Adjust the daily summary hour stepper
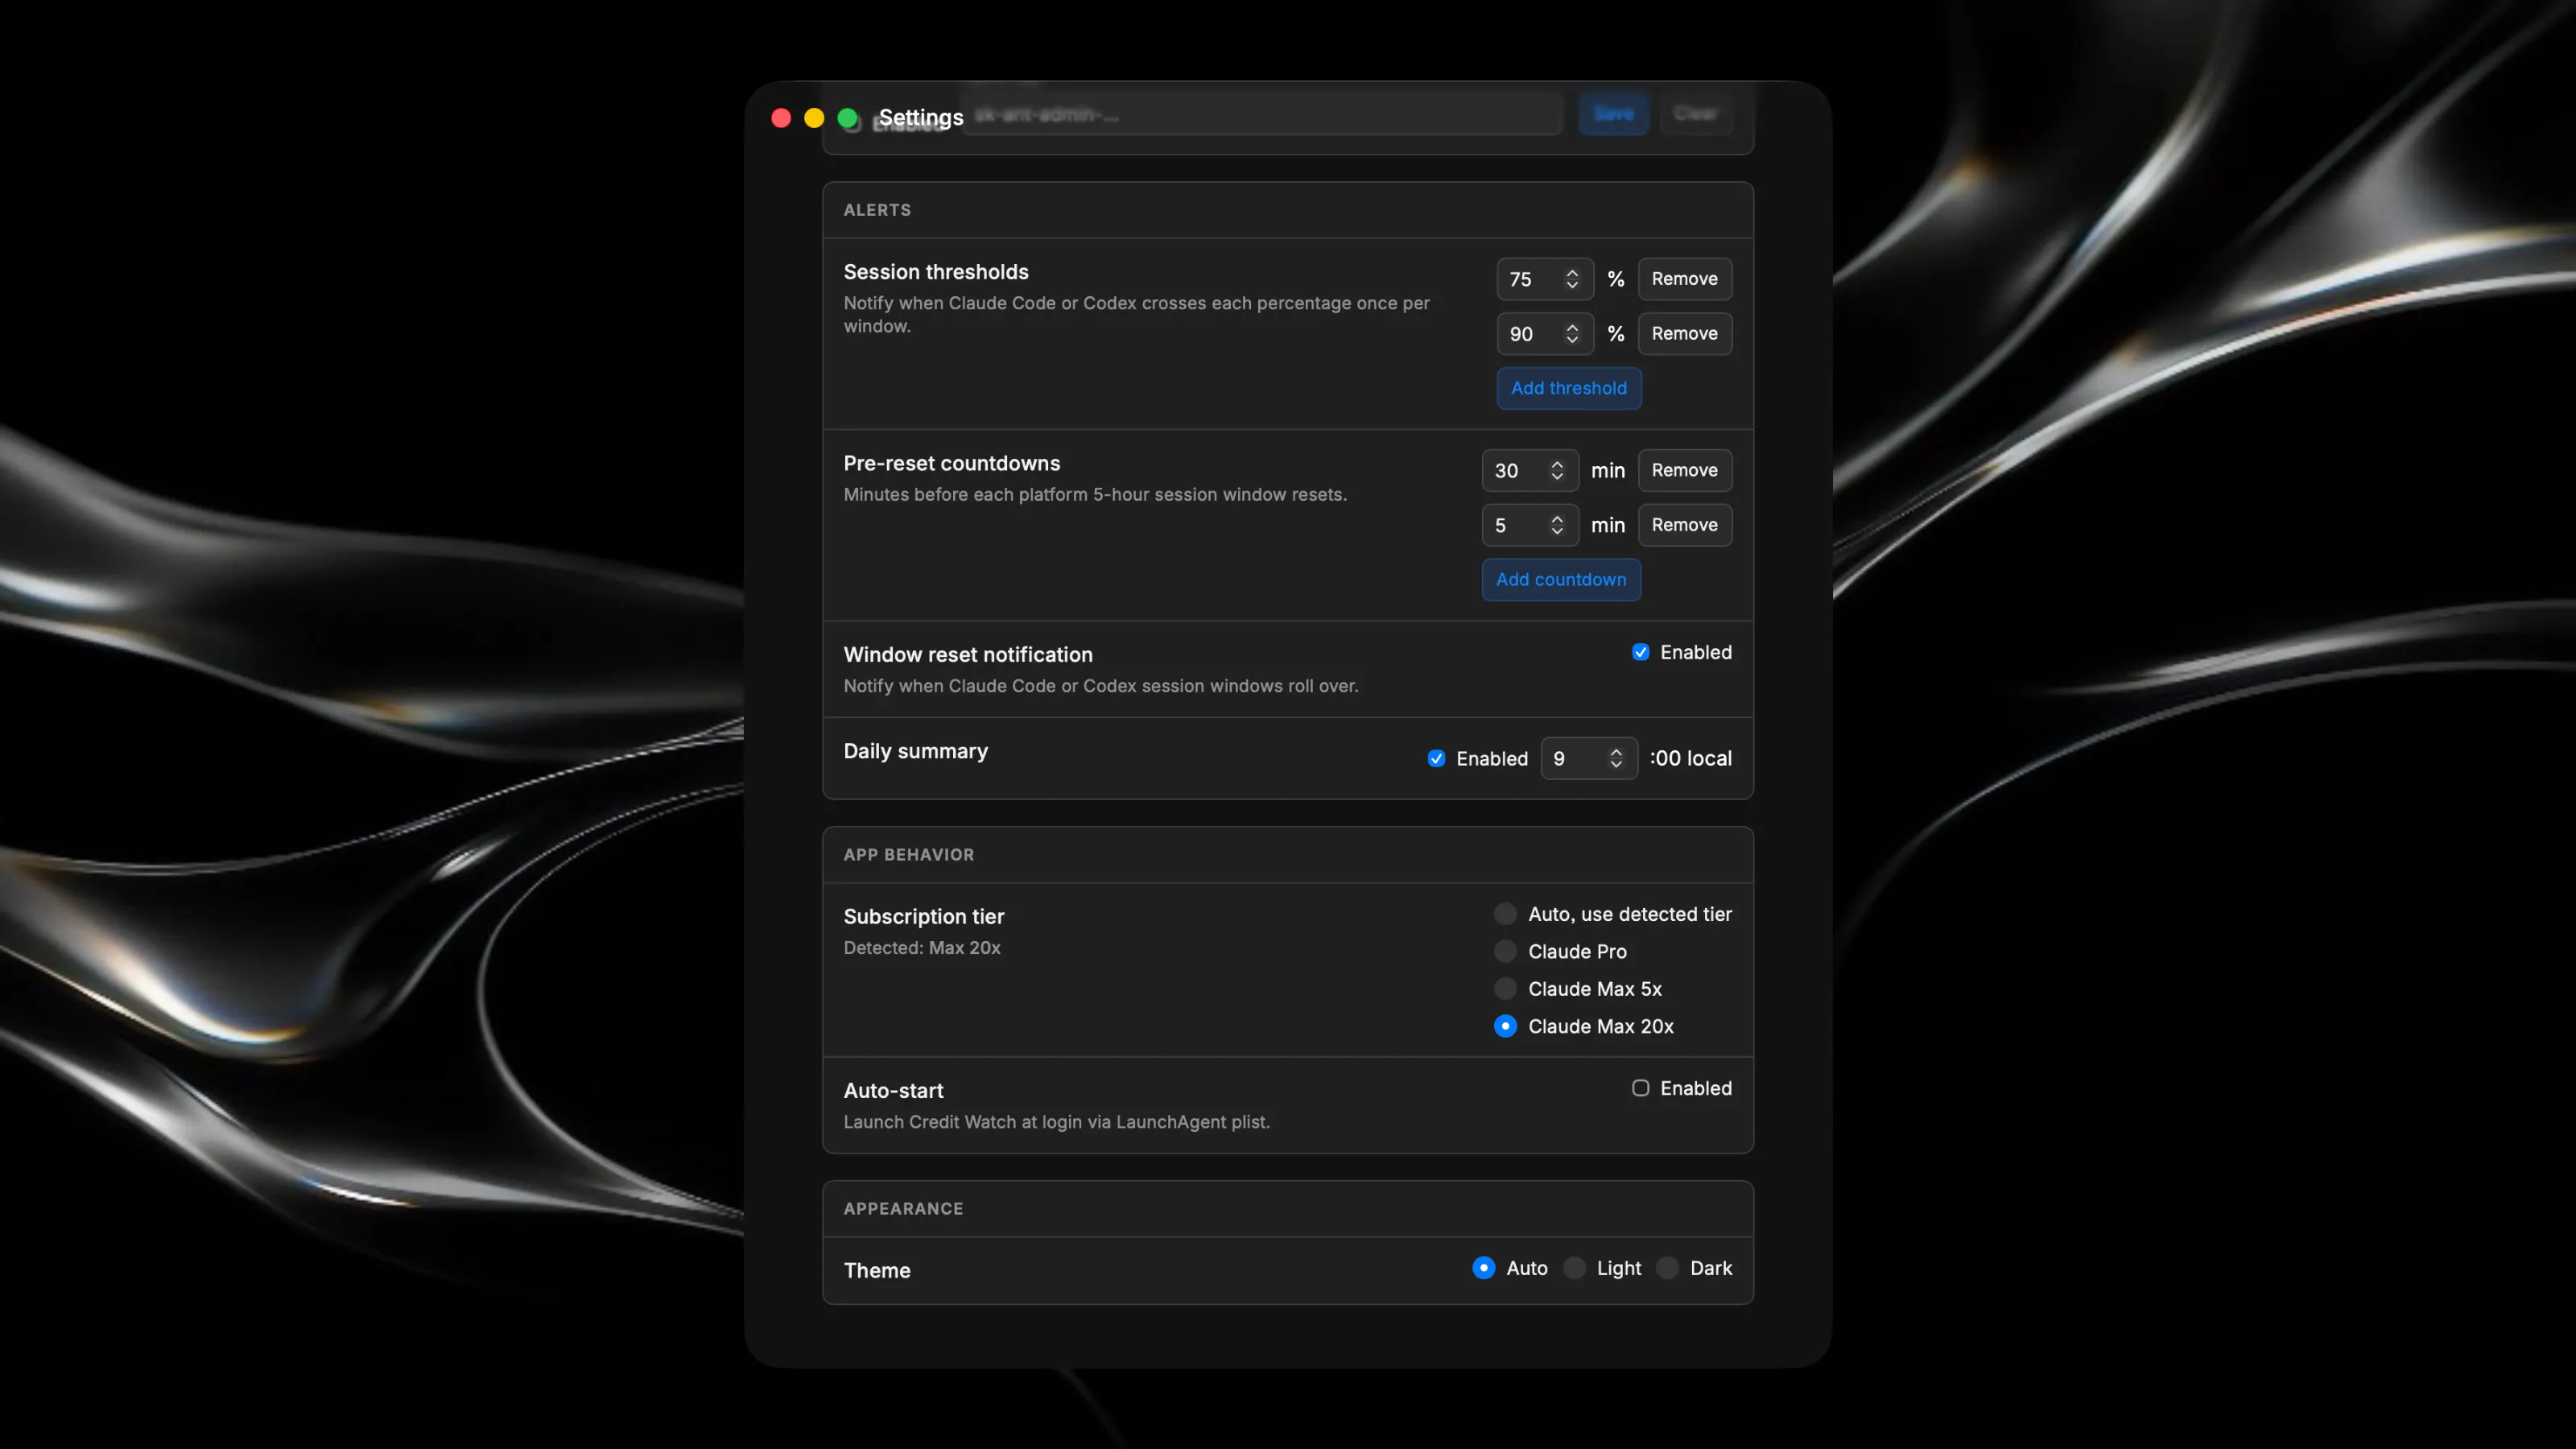The width and height of the screenshot is (2576, 1449). tap(1615, 758)
